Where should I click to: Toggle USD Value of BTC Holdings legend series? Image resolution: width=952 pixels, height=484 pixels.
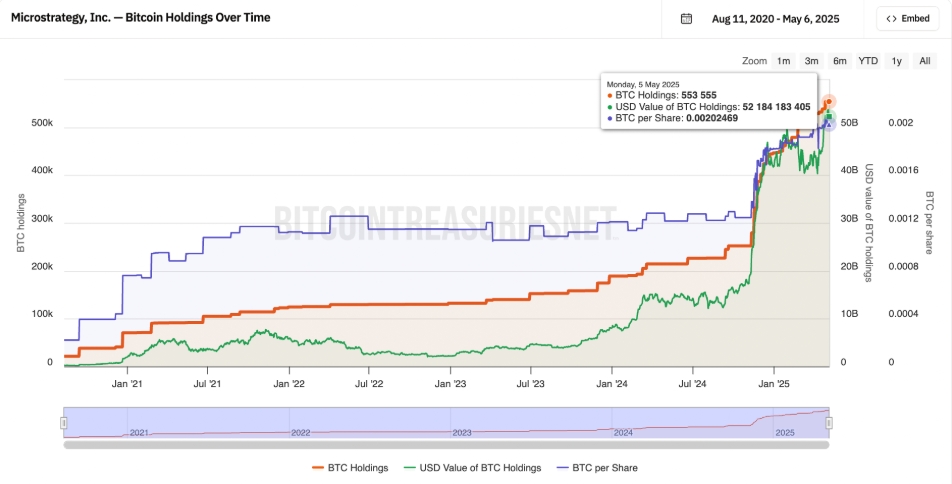(472, 468)
